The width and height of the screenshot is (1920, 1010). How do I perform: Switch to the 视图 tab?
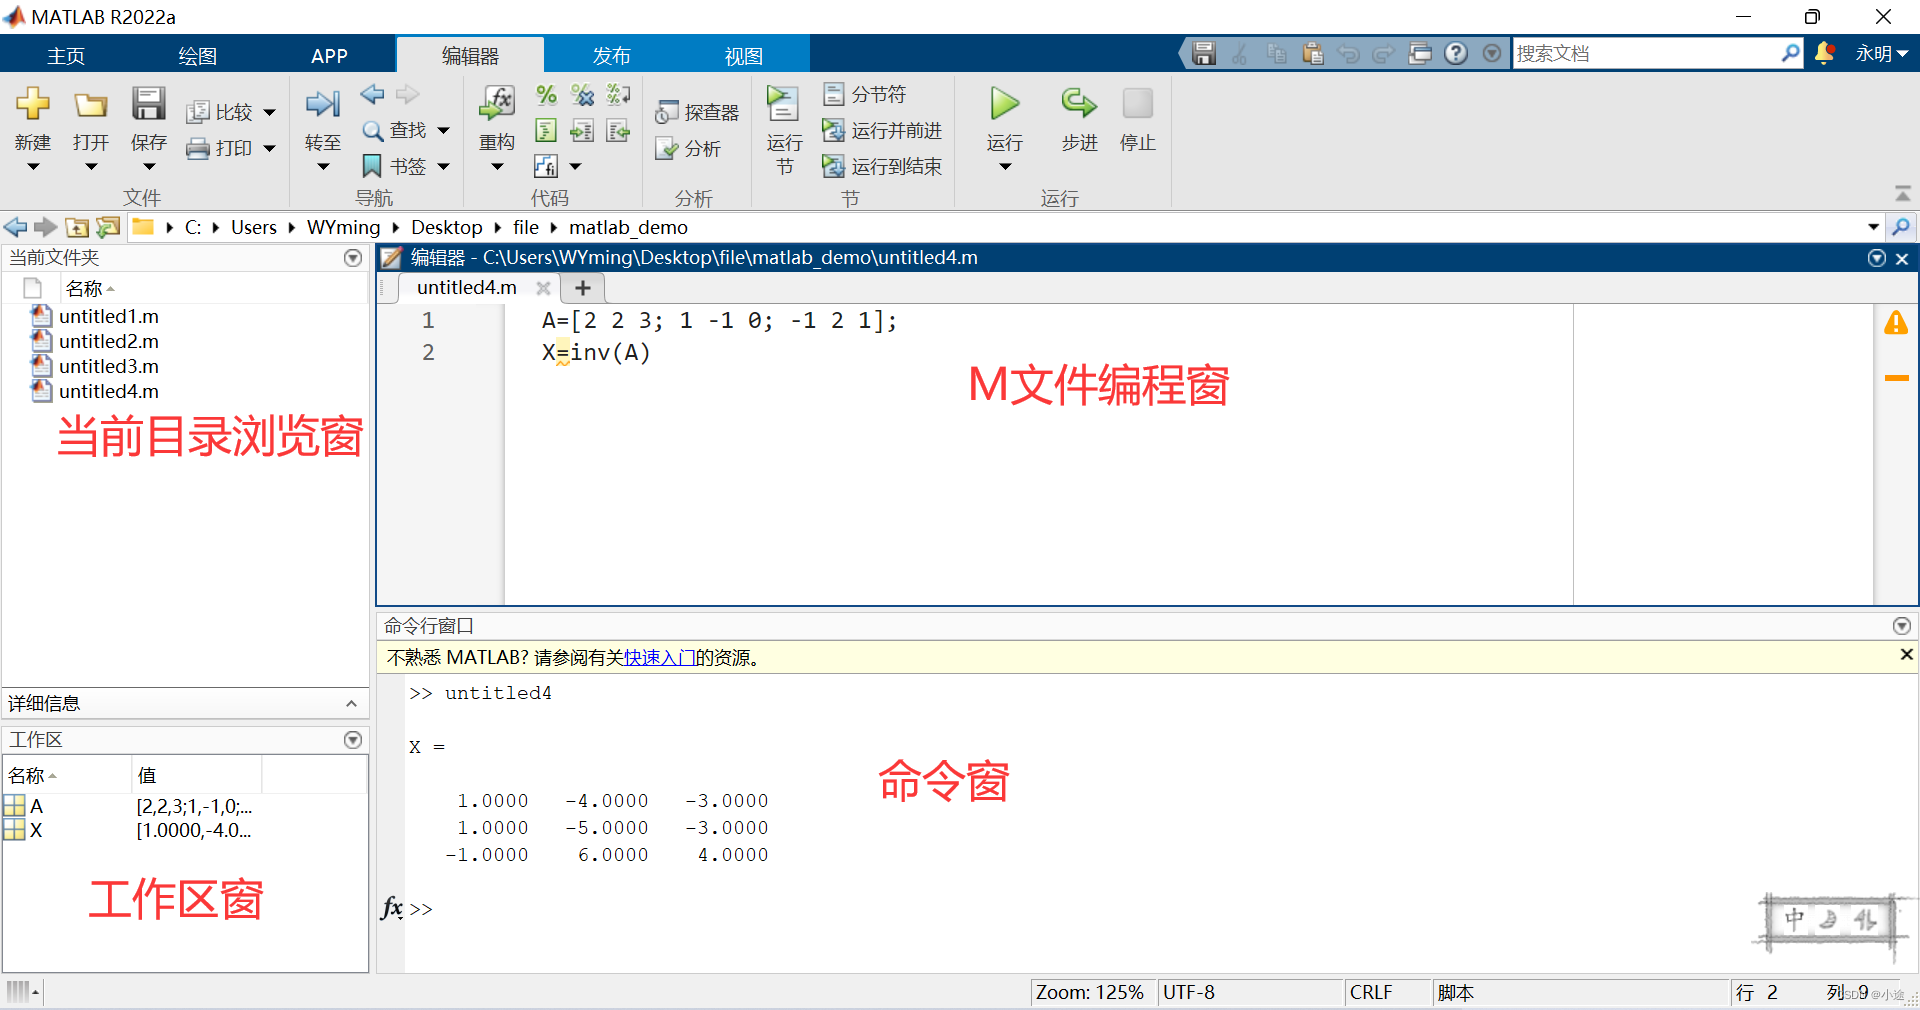743,56
